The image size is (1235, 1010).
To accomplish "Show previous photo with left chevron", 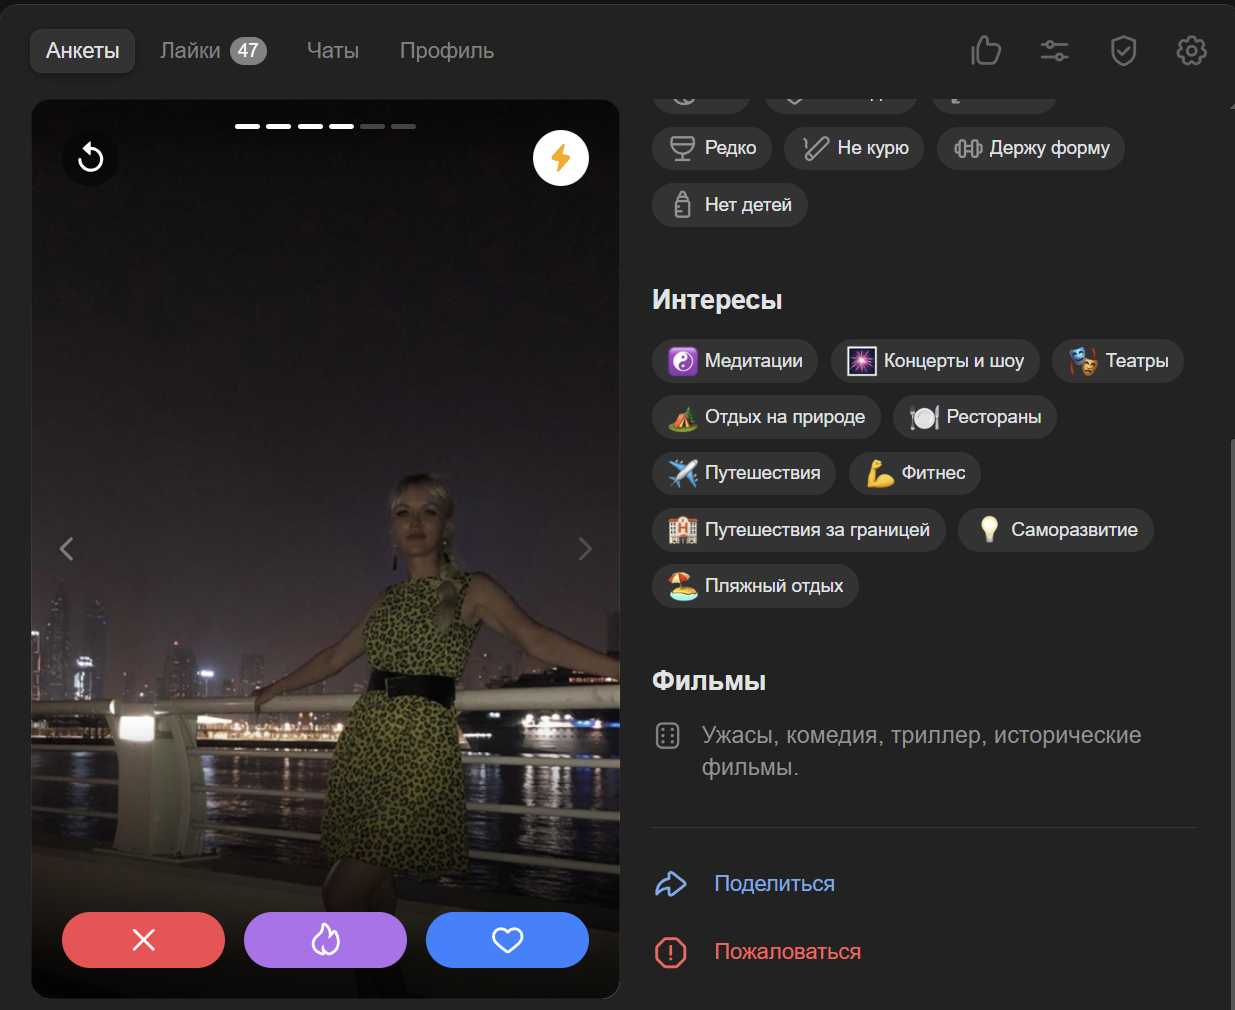I will pos(67,549).
